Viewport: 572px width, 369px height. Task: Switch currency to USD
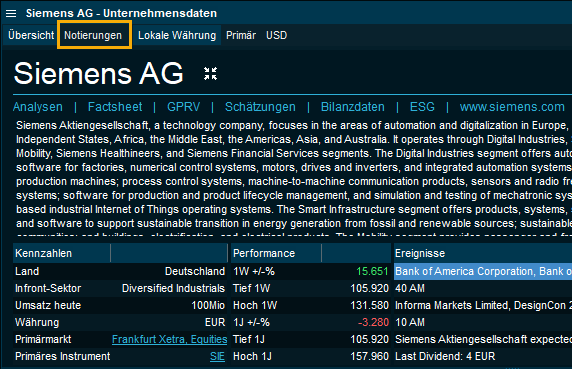tap(277, 35)
